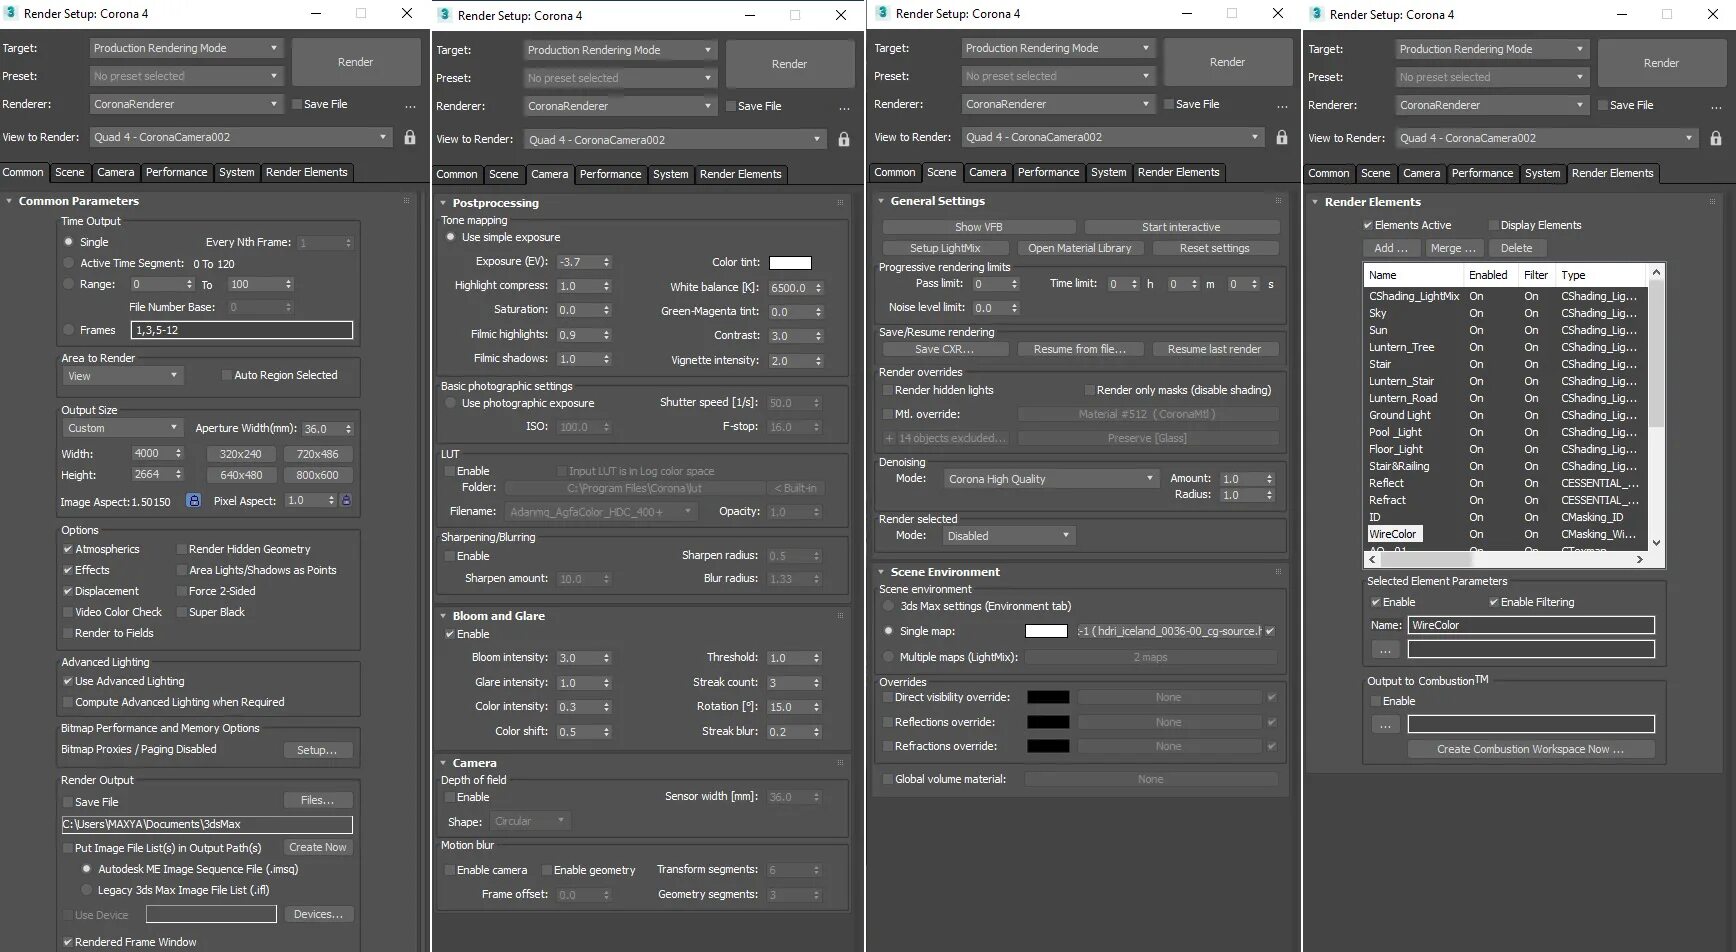Check Render hidden lights

click(x=888, y=390)
